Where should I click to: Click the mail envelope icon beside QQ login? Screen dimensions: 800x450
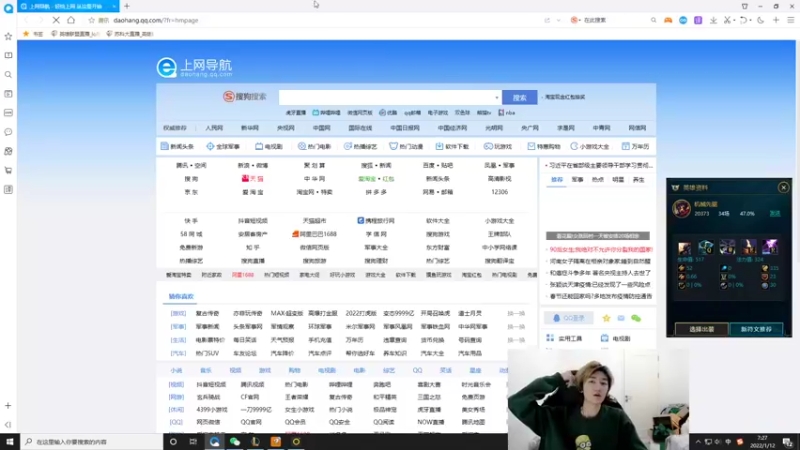pos(621,318)
